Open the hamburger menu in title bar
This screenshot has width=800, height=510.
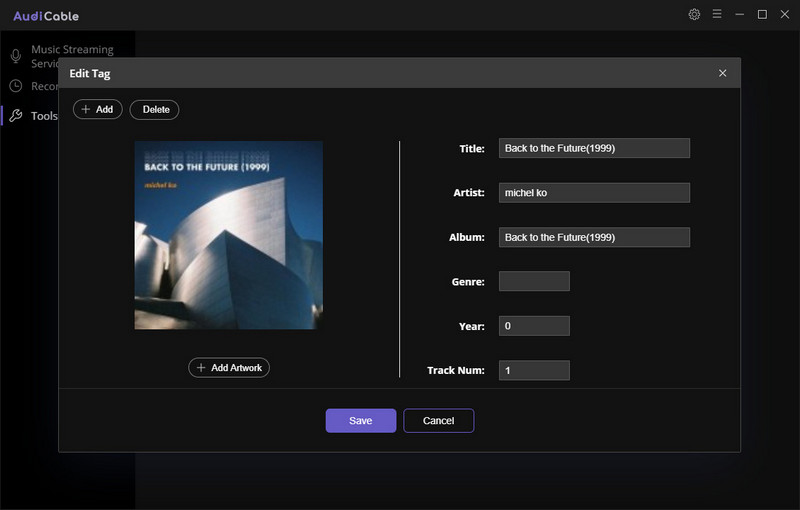coord(717,14)
